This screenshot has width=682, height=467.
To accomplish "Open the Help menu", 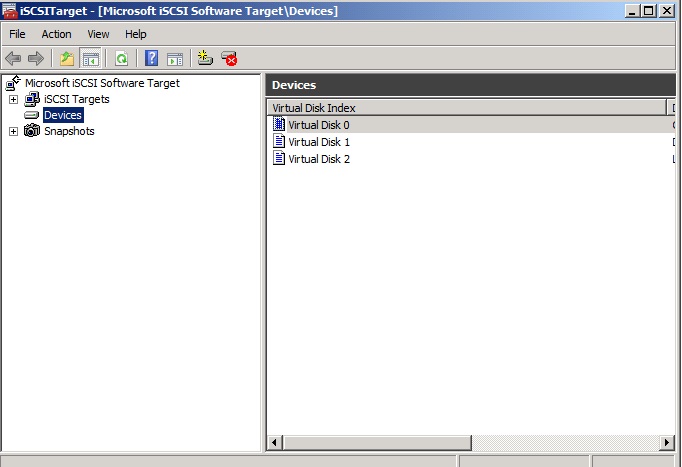I will pos(136,34).
